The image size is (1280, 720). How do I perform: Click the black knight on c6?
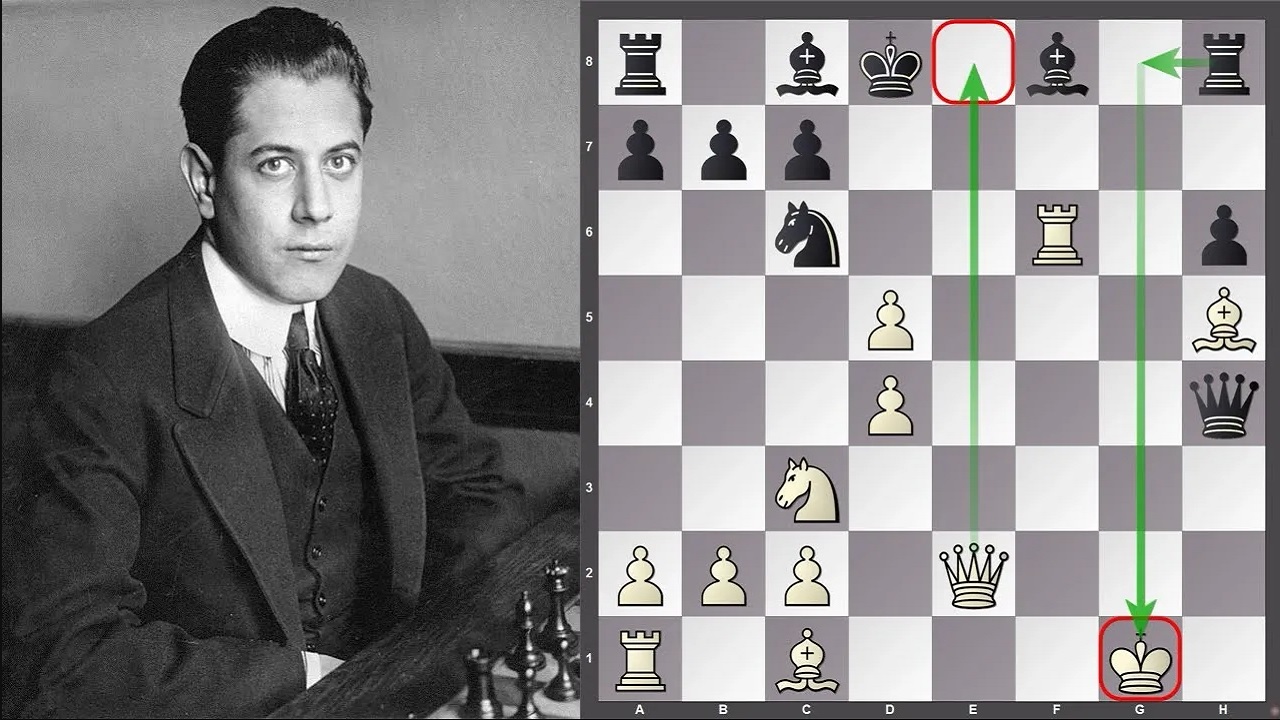tap(807, 232)
